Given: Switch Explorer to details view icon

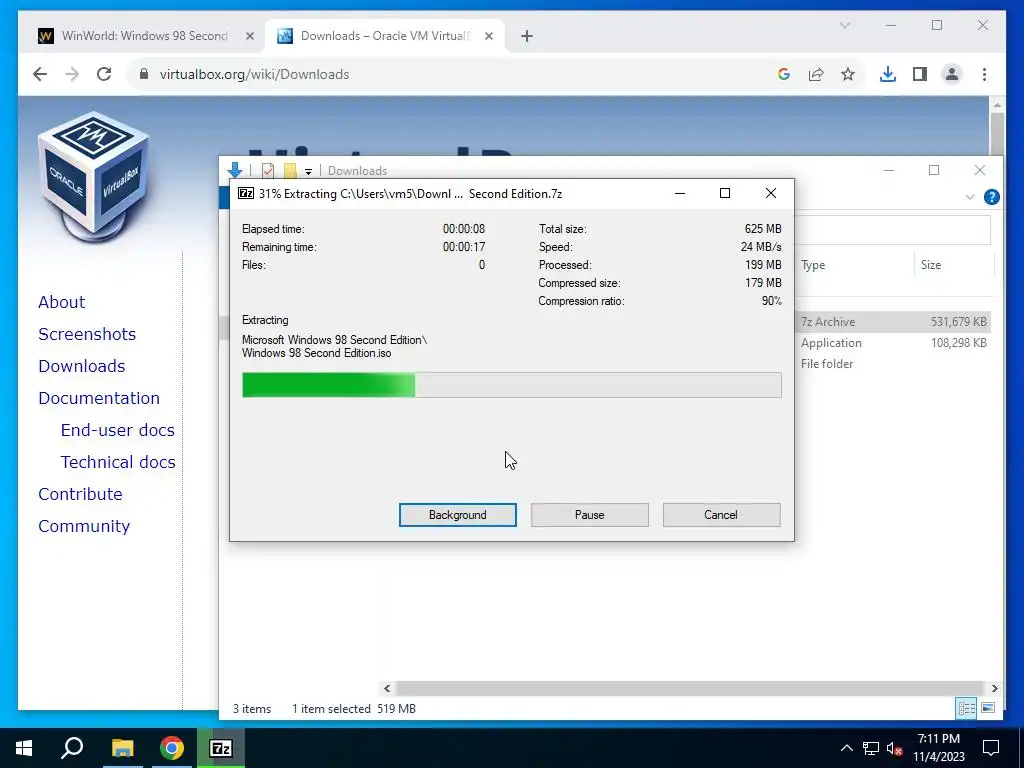Looking at the screenshot, I should tap(966, 708).
